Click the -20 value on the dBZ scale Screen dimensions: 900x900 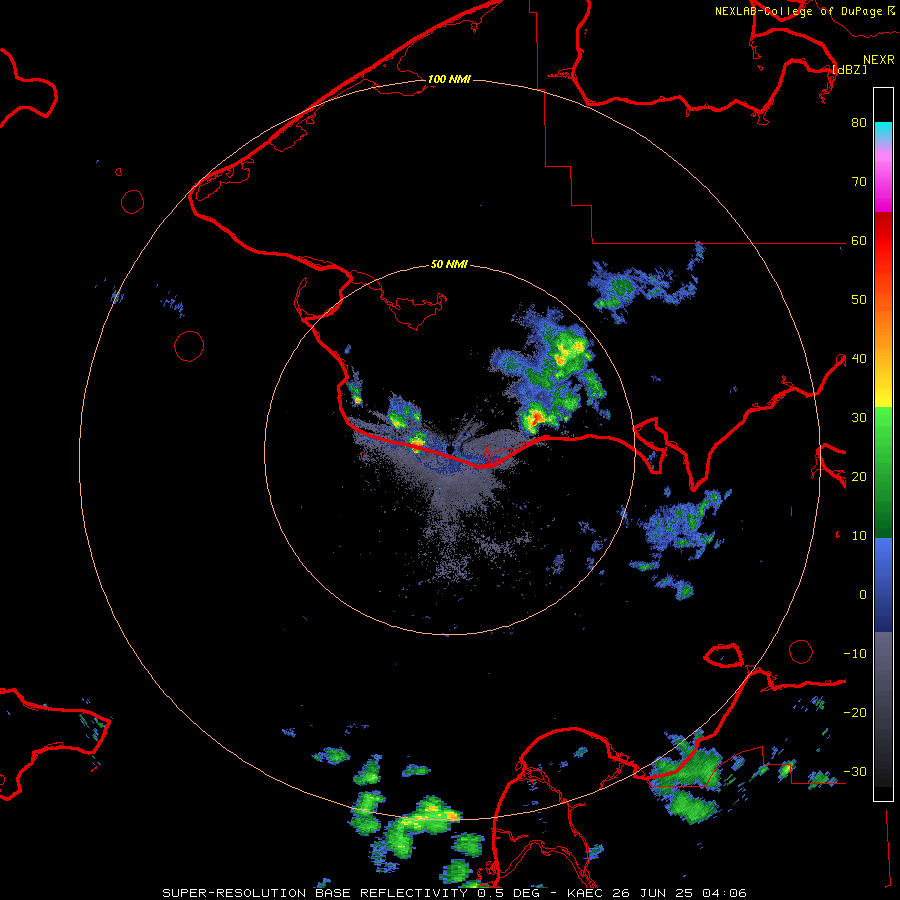(x=855, y=713)
